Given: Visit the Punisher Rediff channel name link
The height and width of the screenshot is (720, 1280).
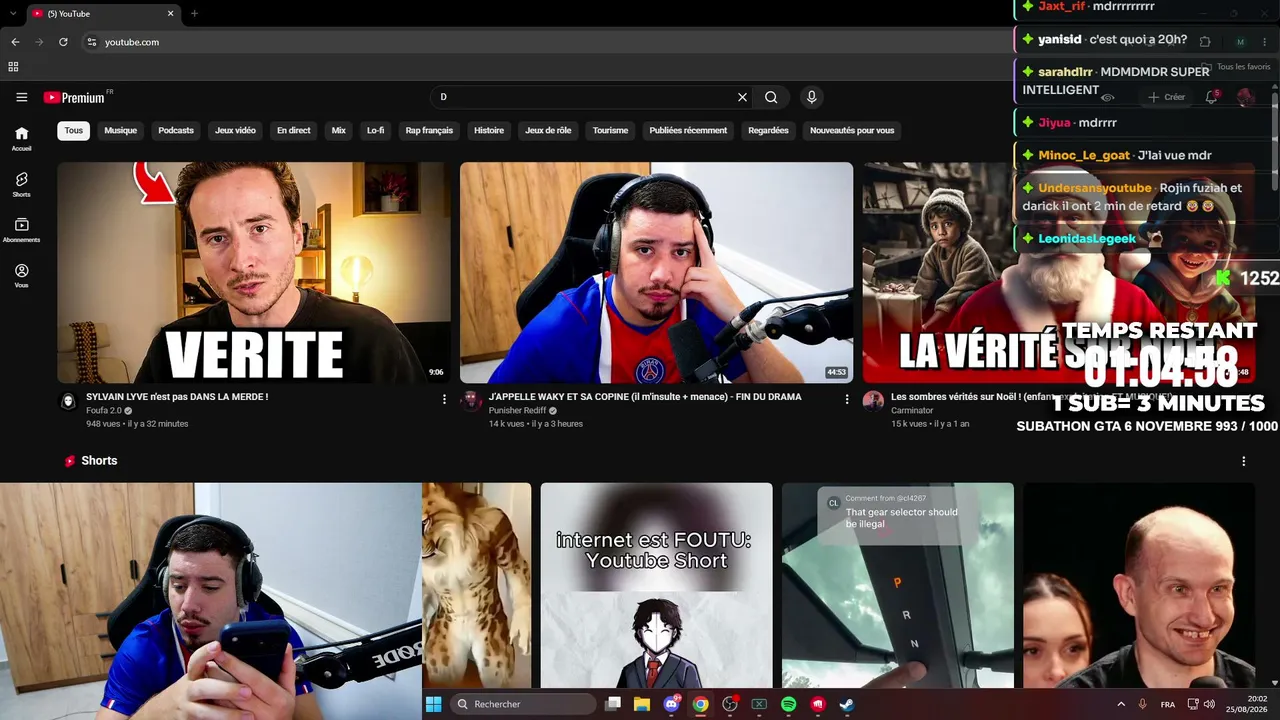Looking at the screenshot, I should click(517, 411).
